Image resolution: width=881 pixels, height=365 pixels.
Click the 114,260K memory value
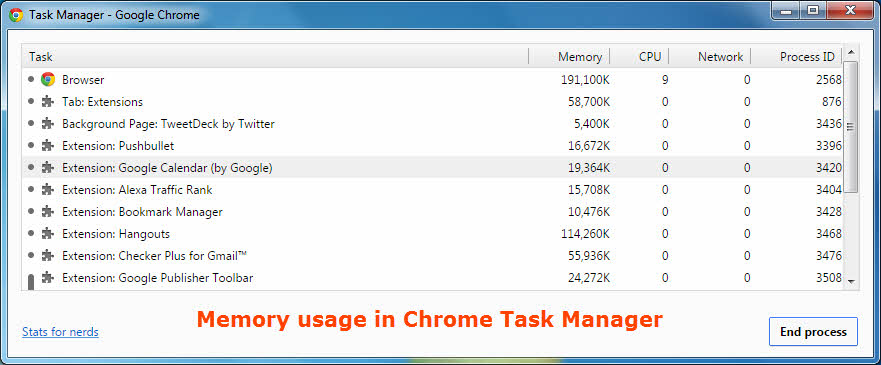tap(585, 234)
